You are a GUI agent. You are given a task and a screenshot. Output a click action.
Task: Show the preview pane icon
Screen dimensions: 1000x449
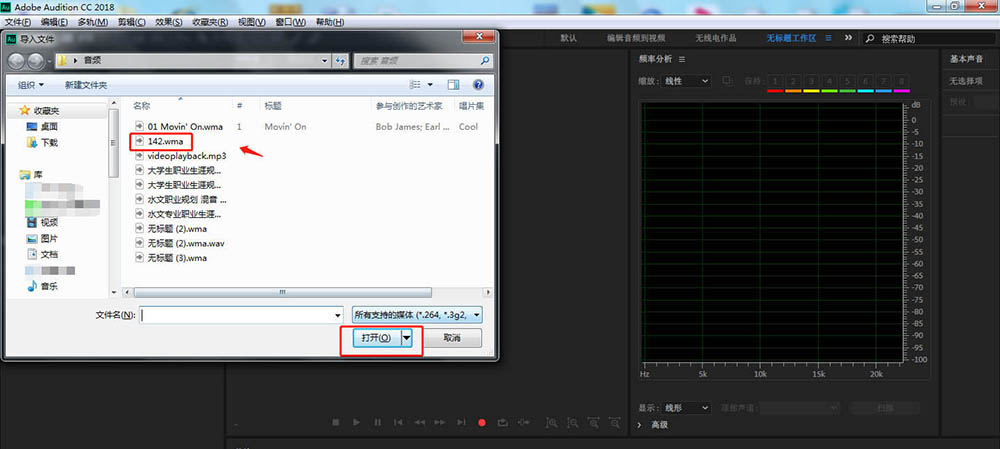click(453, 84)
